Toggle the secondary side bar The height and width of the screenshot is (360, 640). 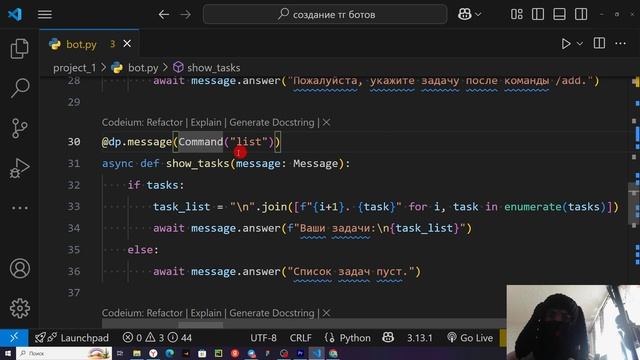(x=581, y=14)
